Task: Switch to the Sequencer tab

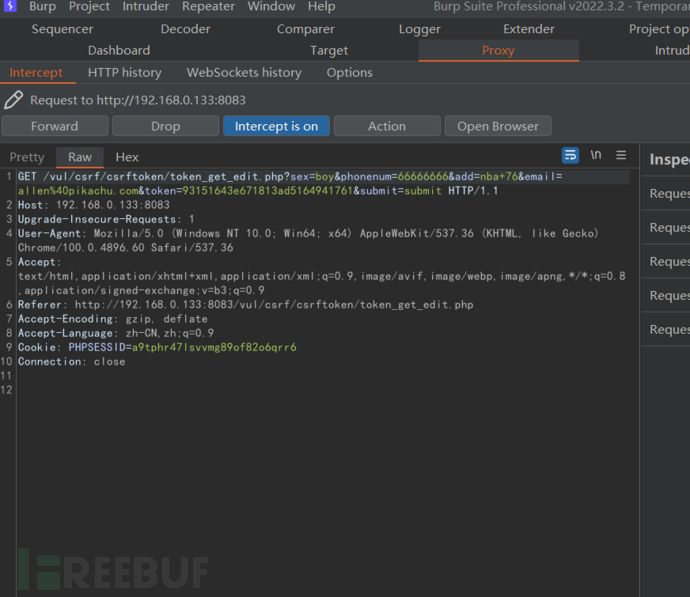Action: [x=62, y=29]
